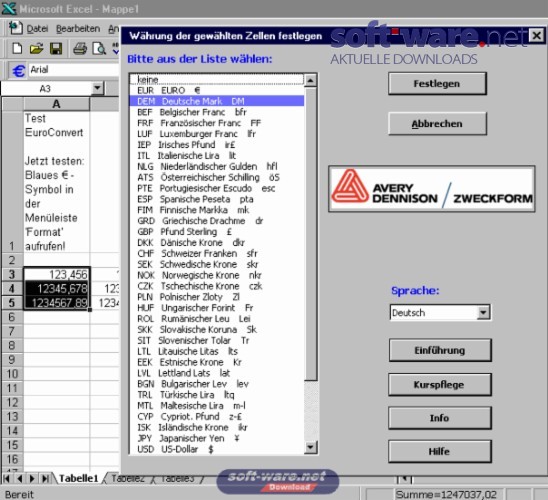Select 'GBP Pfund Sterling' entry
This screenshot has width=548, height=500.
pyautogui.click(x=217, y=232)
